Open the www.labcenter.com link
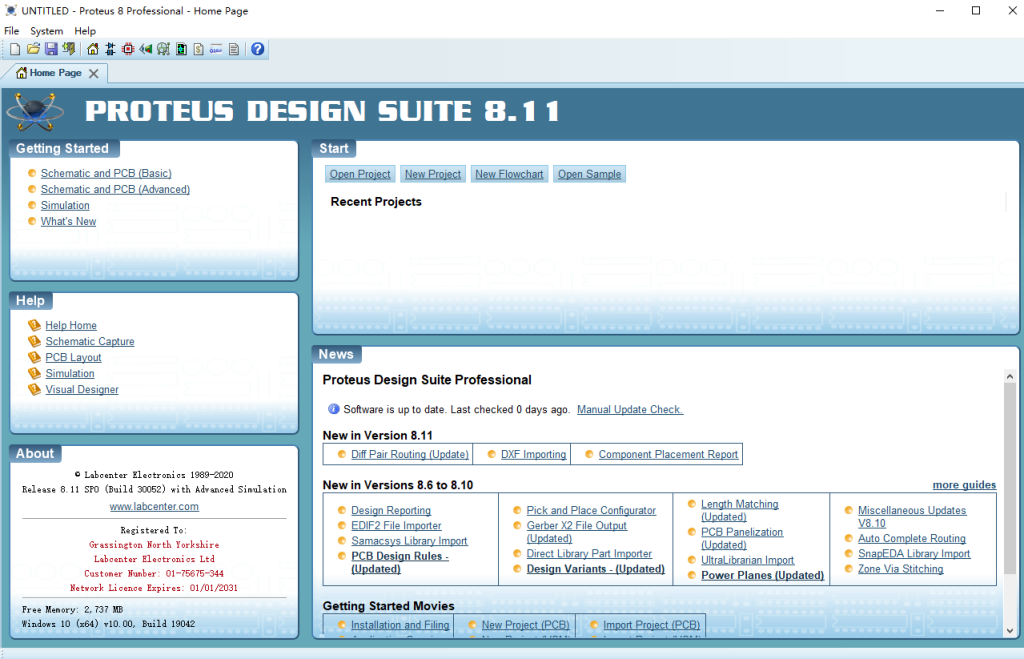 (x=154, y=507)
